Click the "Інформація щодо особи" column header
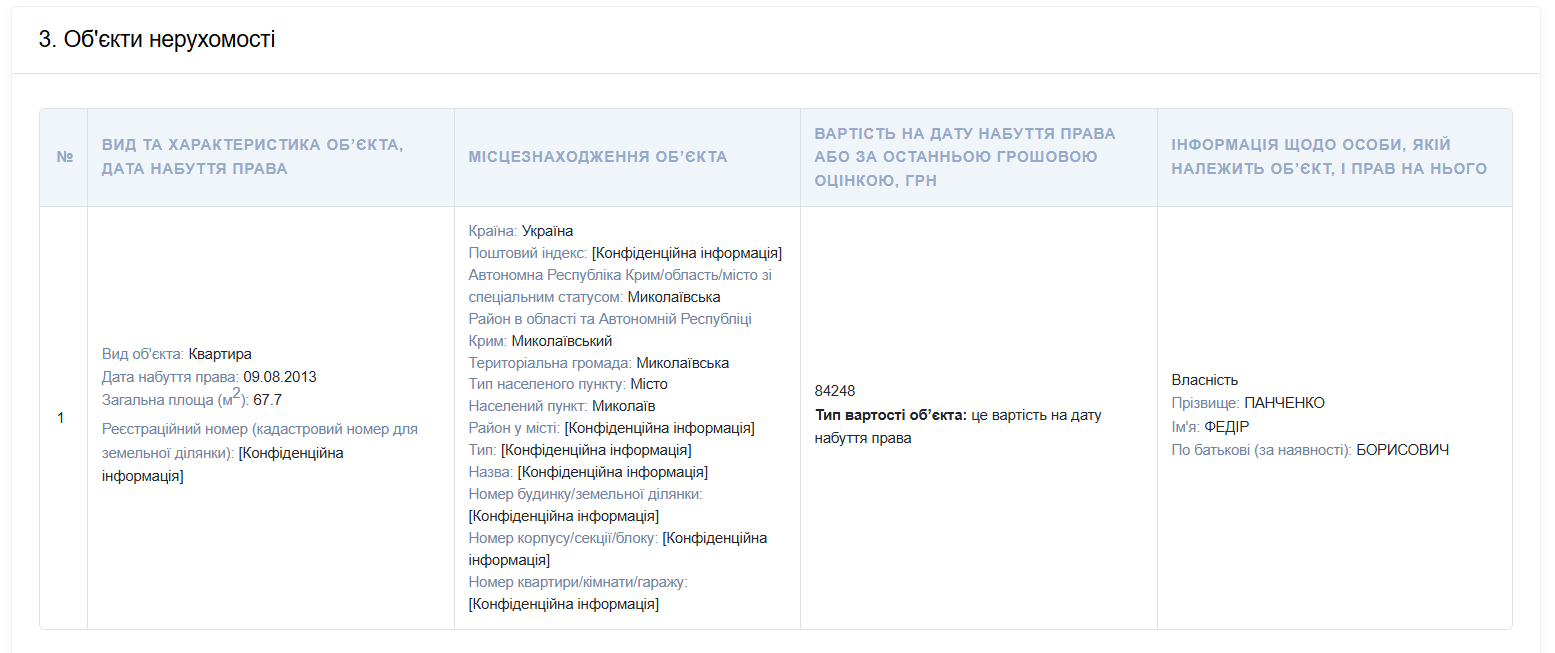The height and width of the screenshot is (653, 1555). [x=1328, y=157]
